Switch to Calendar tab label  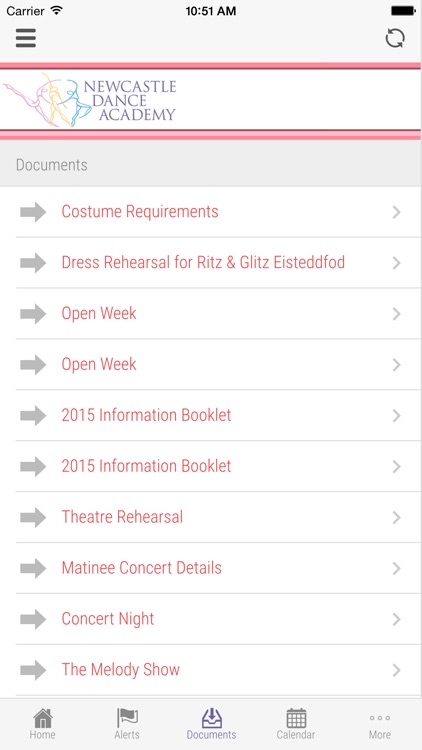coord(296,735)
